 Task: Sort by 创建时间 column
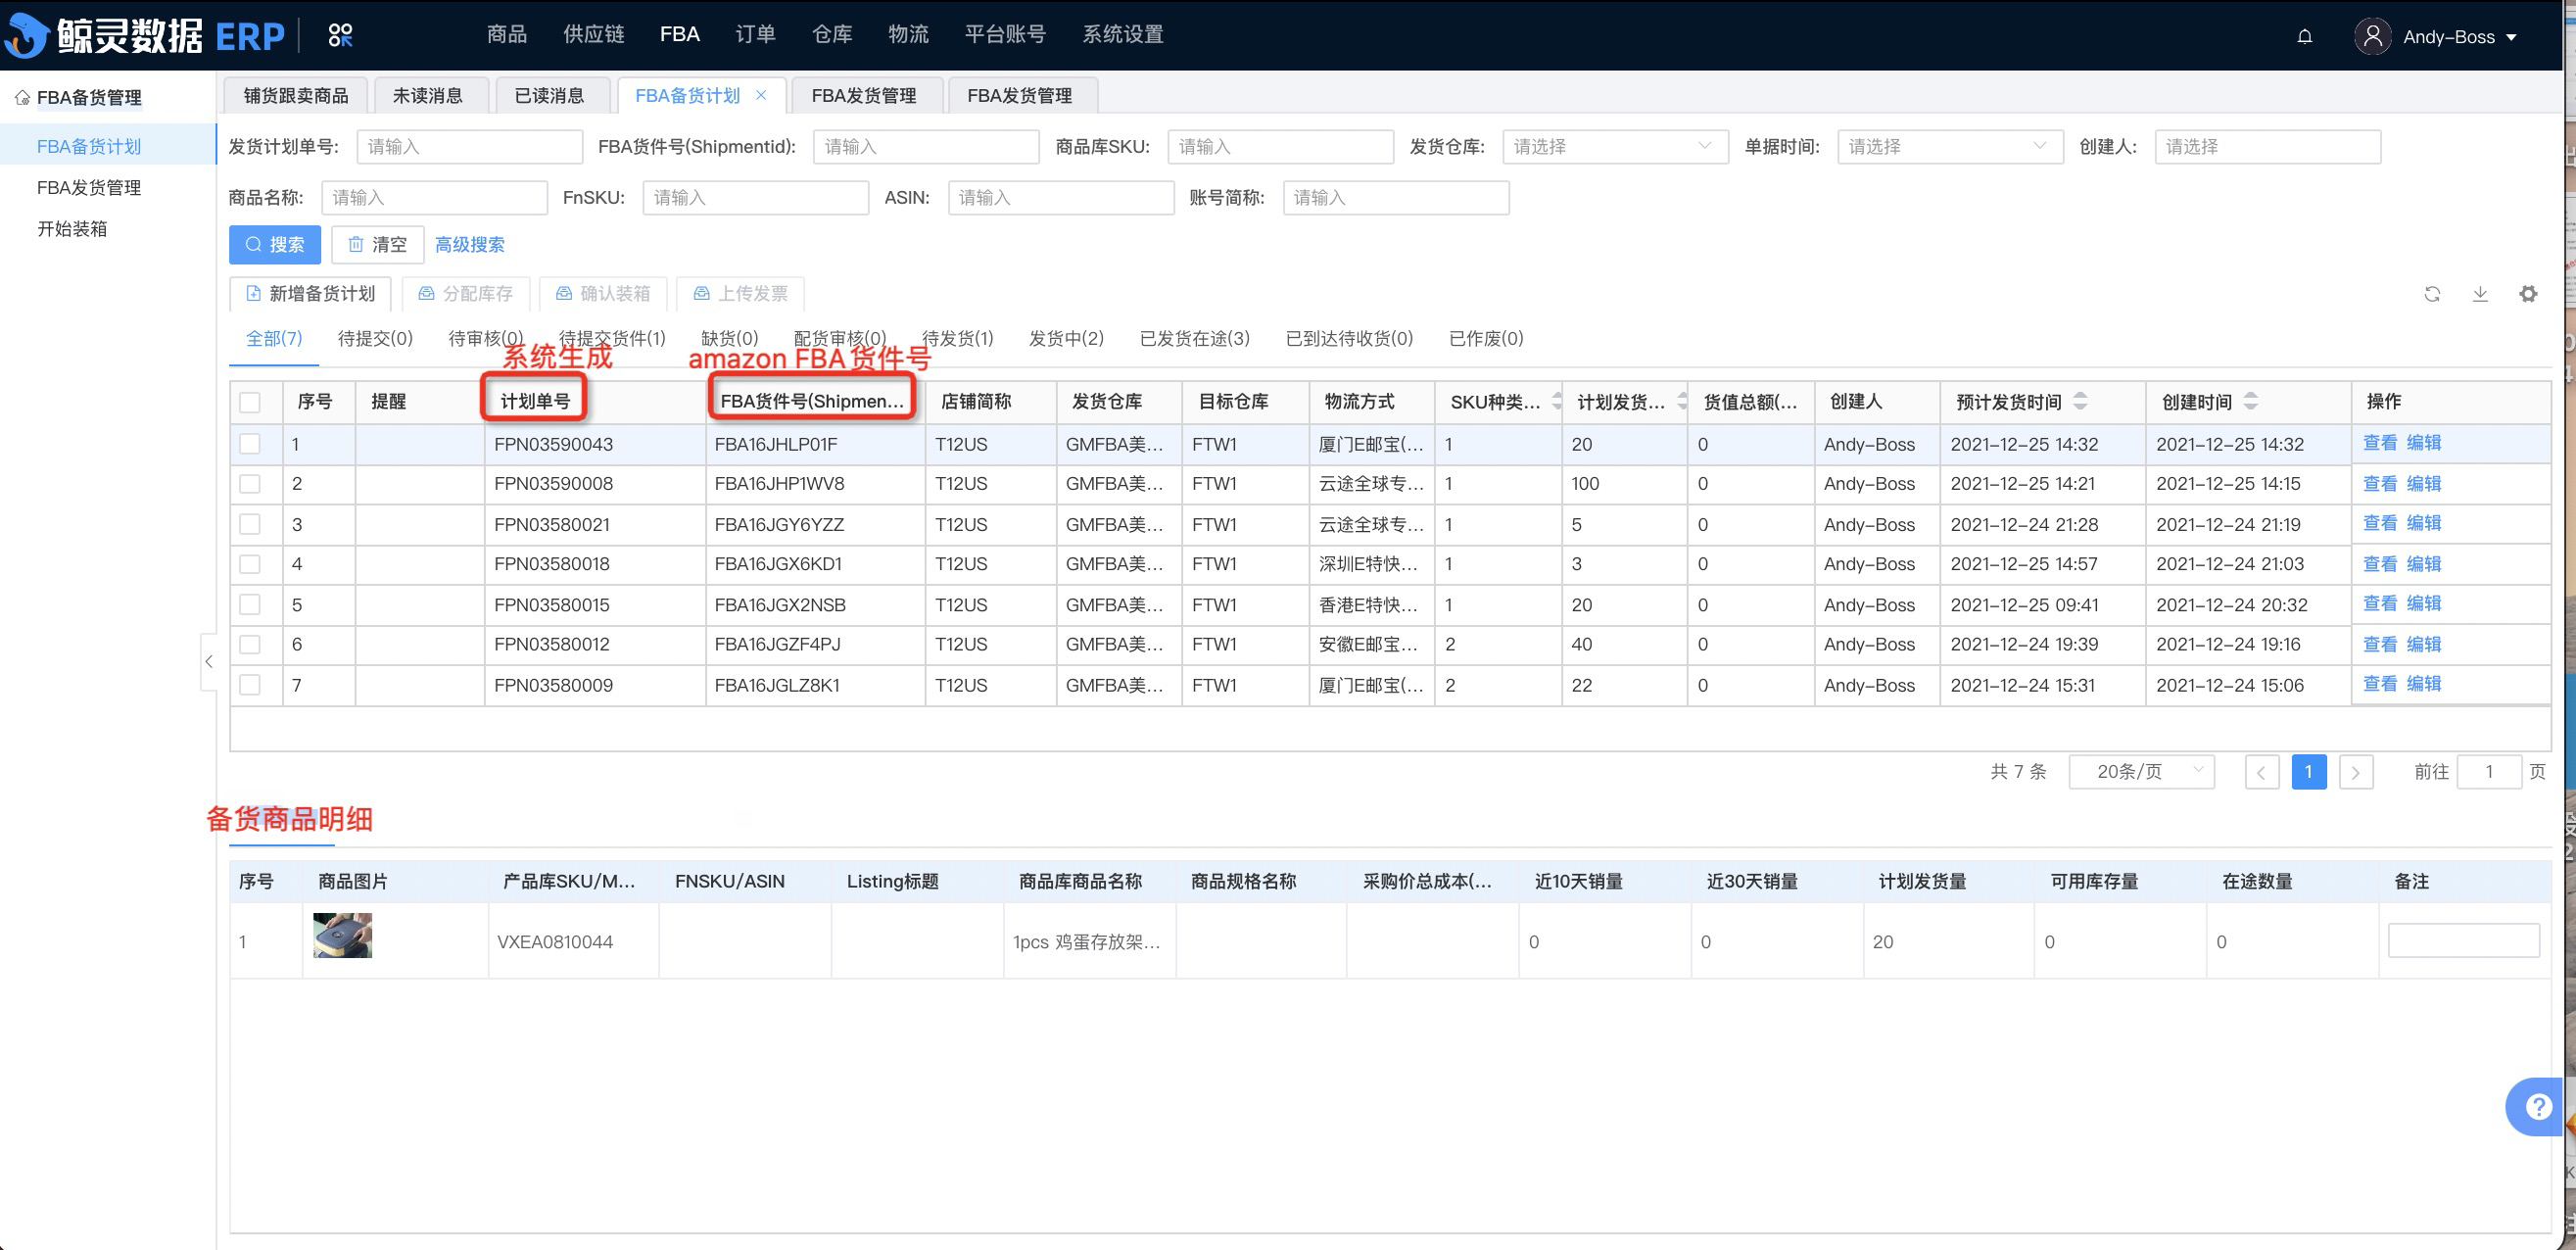pyautogui.click(x=2250, y=401)
